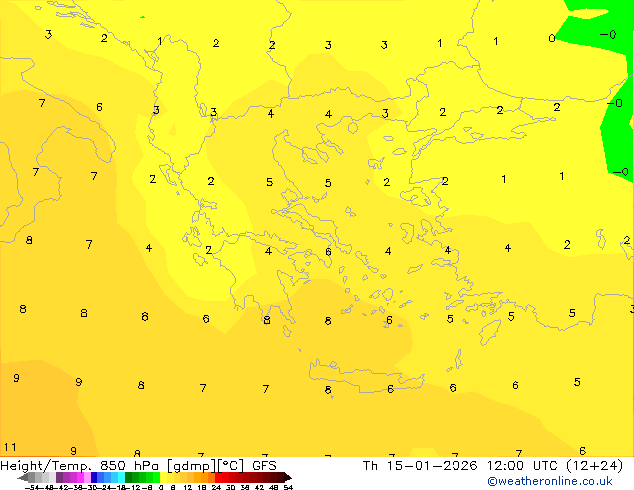The width and height of the screenshot is (634, 490).
Task: Select the Th 15-01-2026 12:00 UTC timestamp
Action: 492,466
